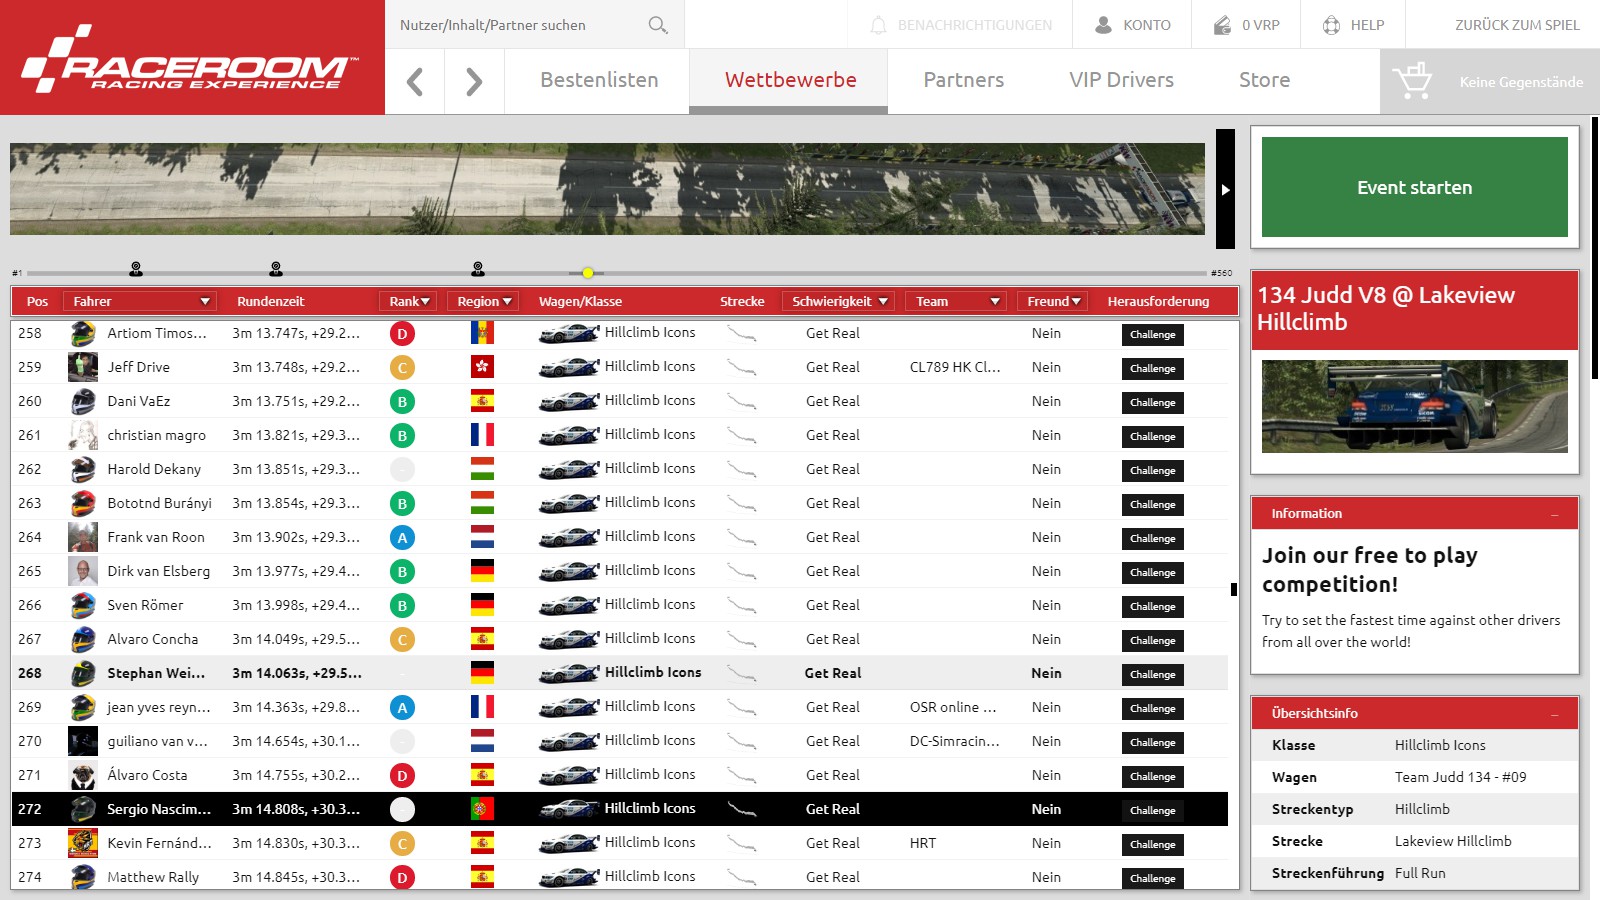
Task: Click the Wagen/Klasse column header
Action: pos(580,301)
